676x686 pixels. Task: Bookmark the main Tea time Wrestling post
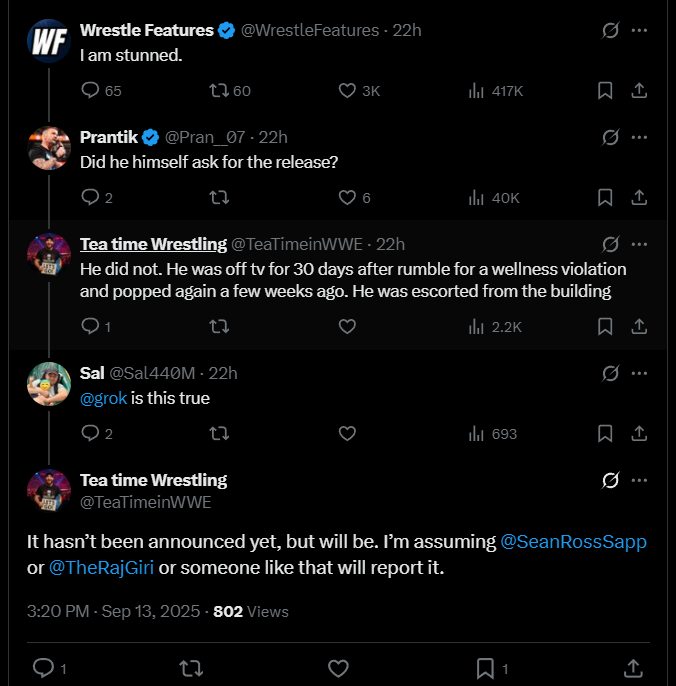[485, 667]
